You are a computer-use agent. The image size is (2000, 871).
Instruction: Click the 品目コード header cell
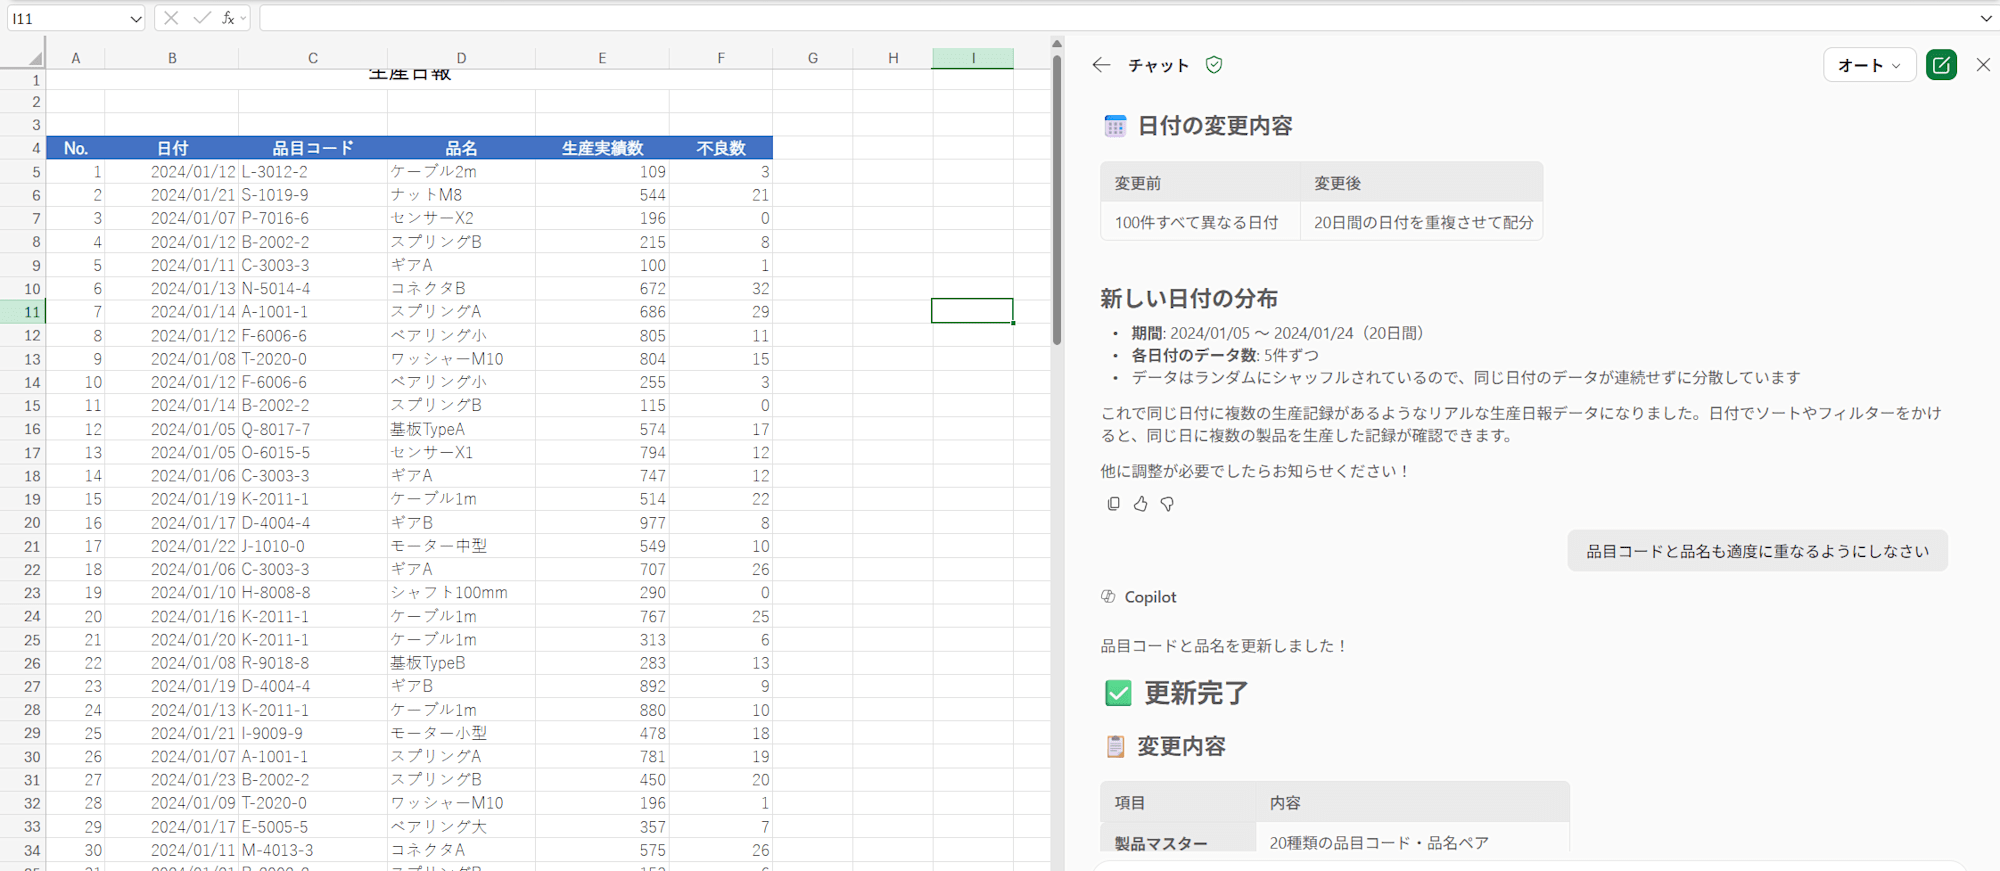[312, 148]
